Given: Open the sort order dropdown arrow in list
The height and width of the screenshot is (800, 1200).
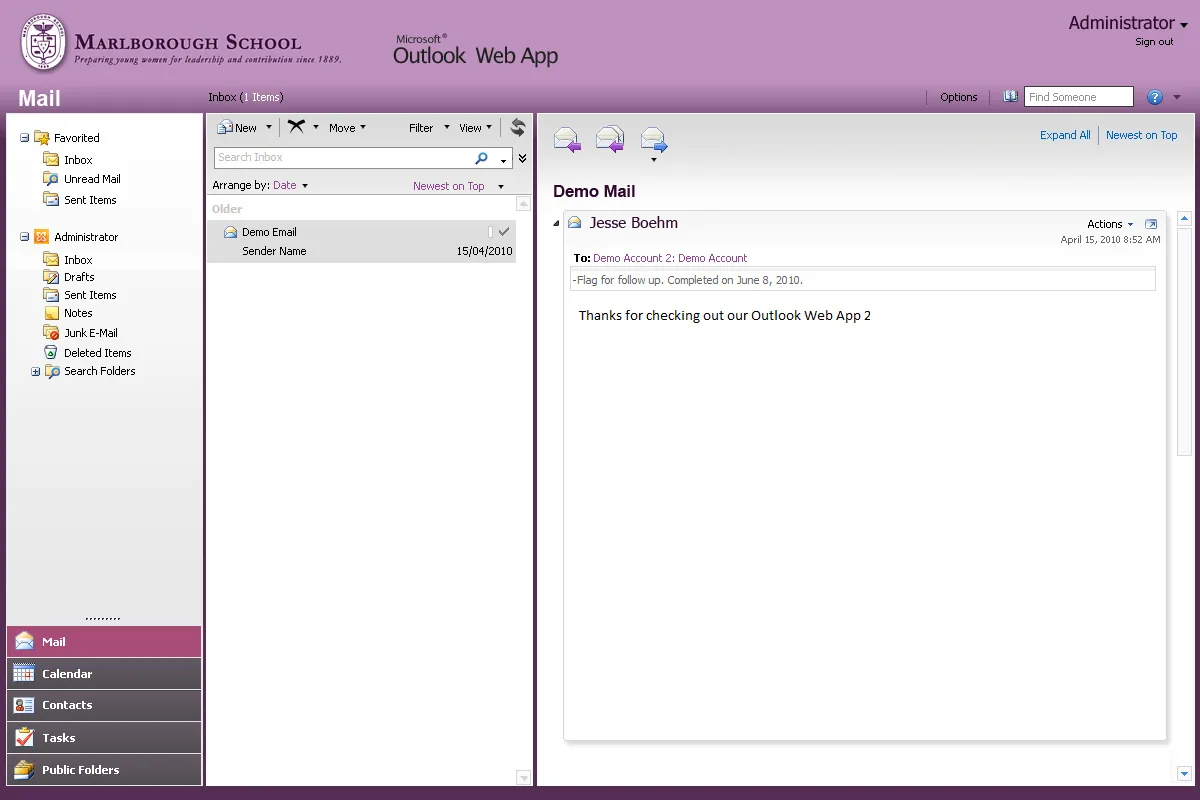Looking at the screenshot, I should [501, 187].
